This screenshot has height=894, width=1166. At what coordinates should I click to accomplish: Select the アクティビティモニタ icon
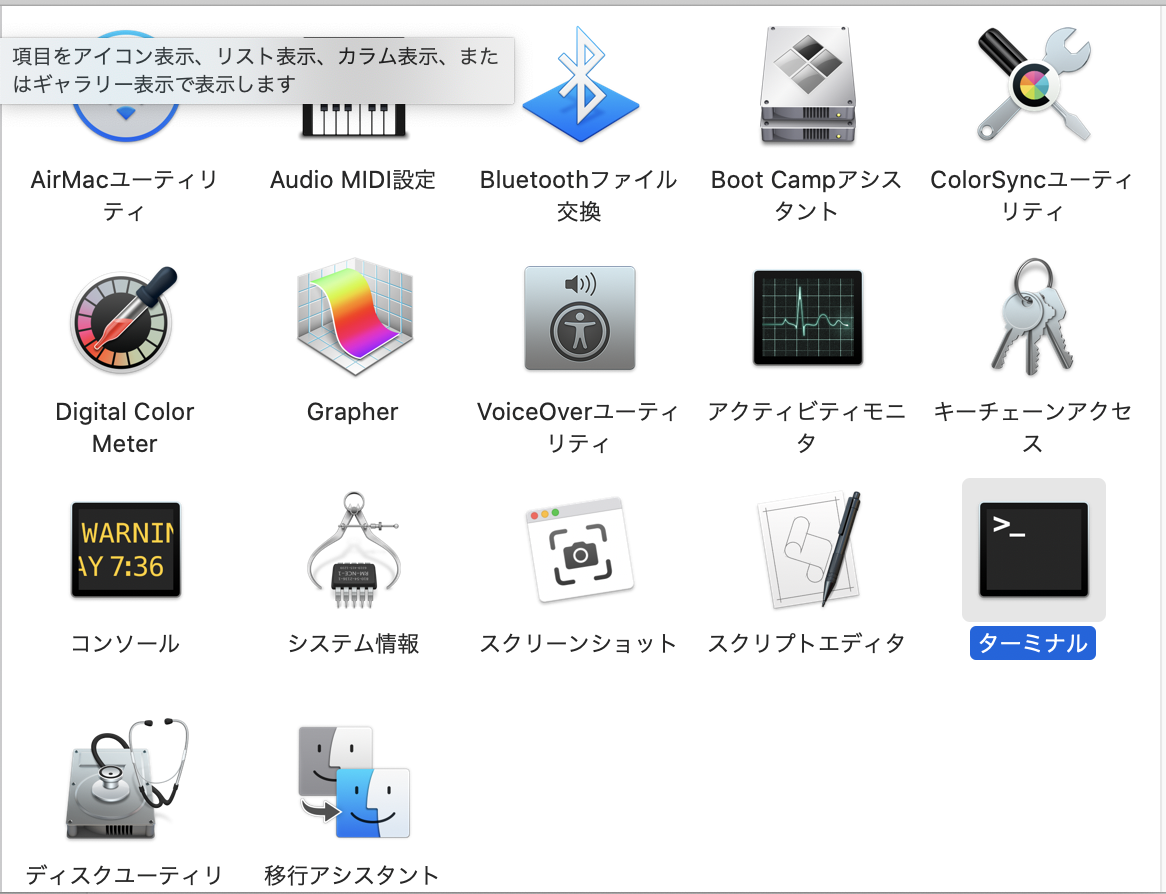point(808,318)
